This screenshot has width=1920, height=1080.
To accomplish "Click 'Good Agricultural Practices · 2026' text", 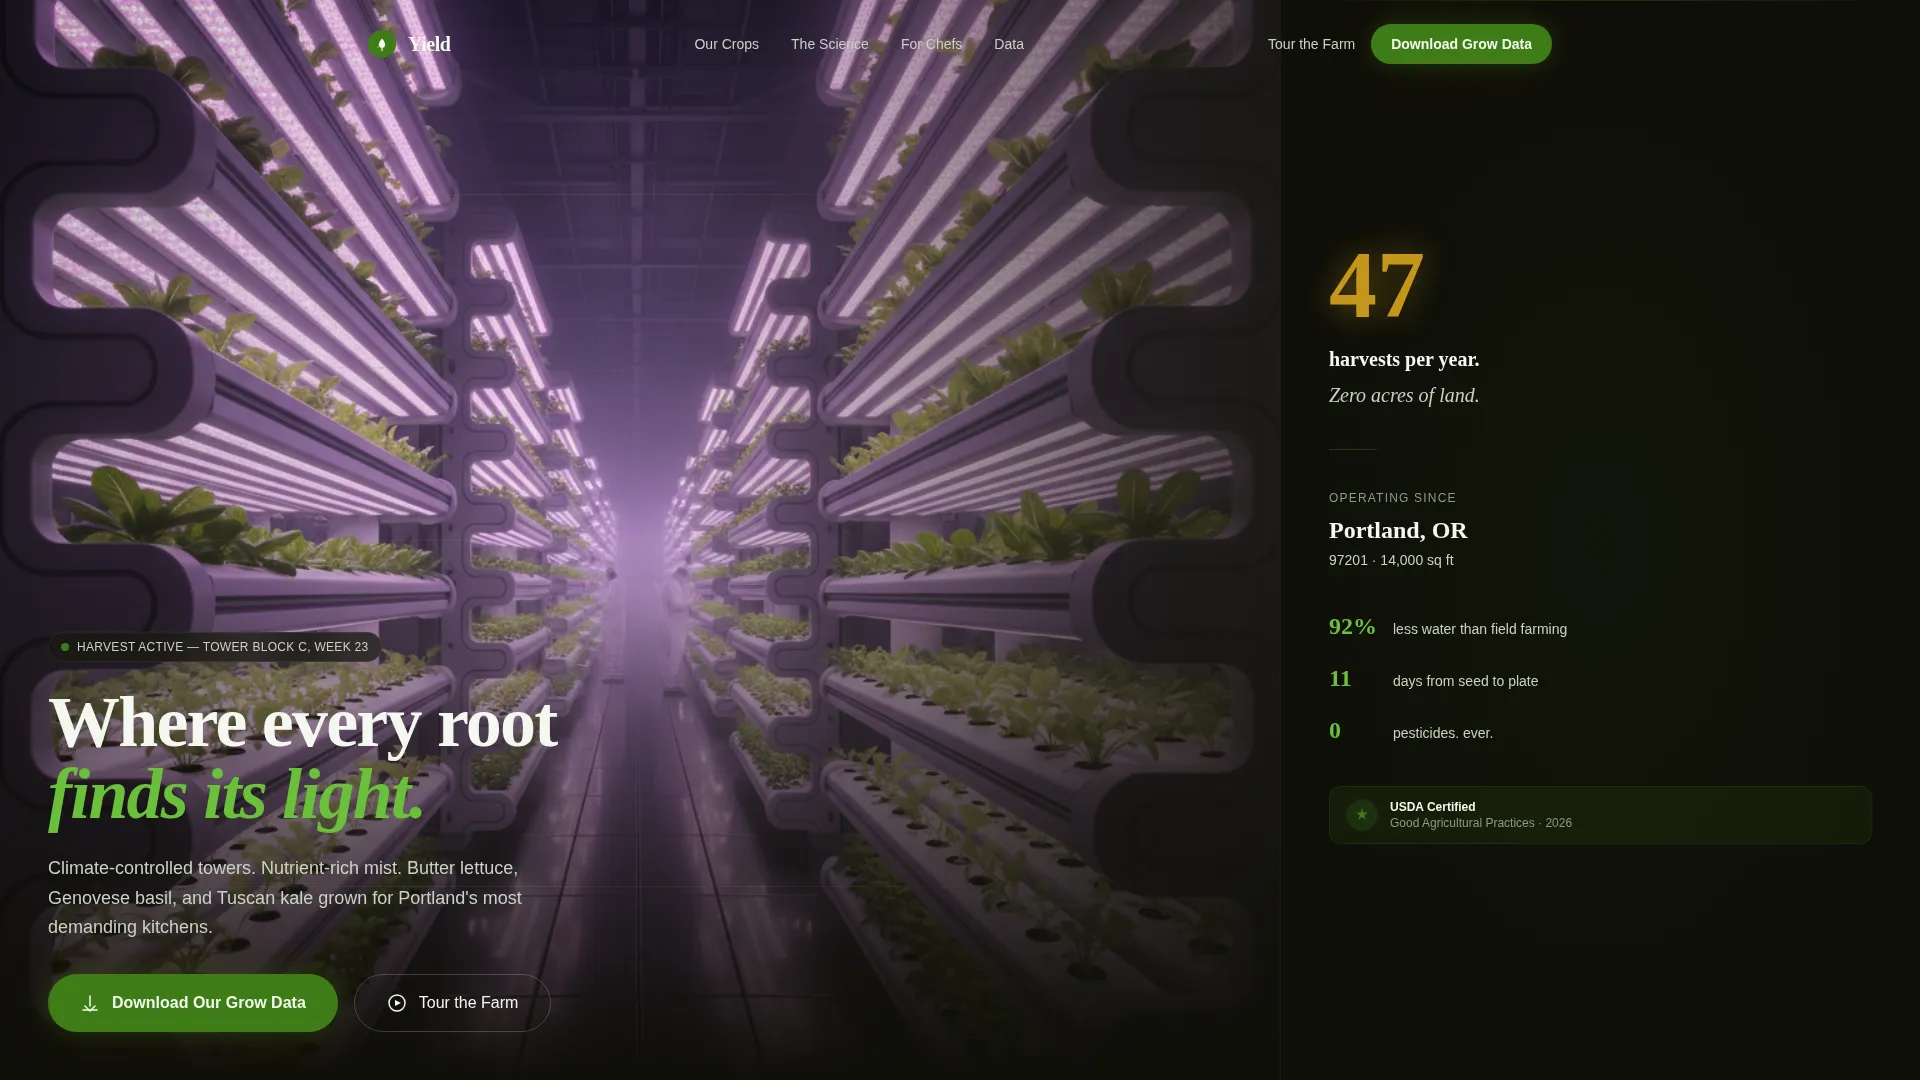I will [1480, 823].
